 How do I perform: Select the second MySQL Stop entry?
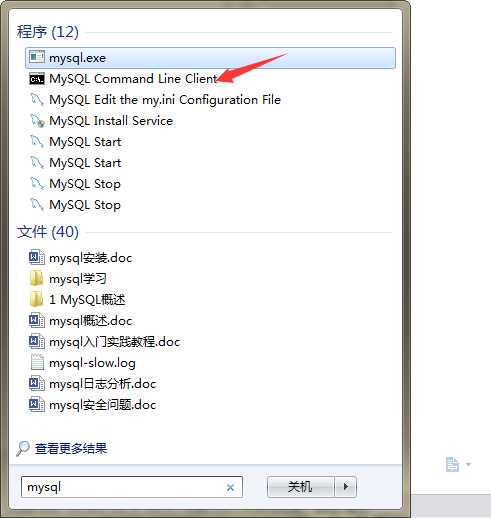click(85, 205)
